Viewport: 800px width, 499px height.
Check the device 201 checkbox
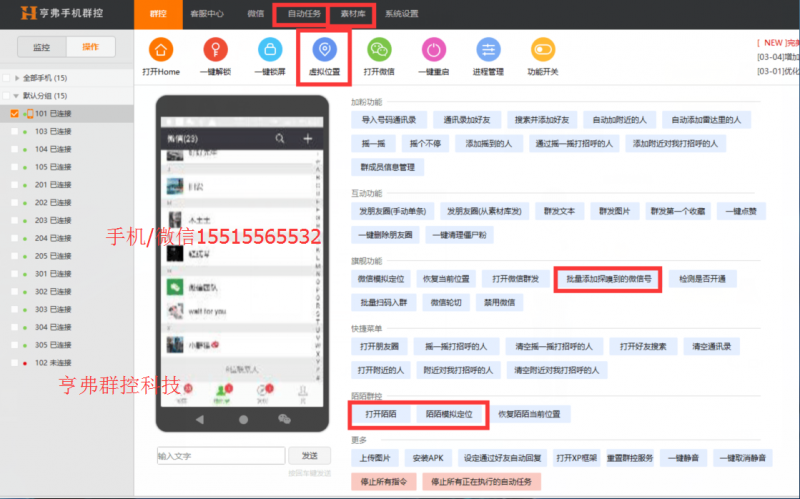(14, 185)
